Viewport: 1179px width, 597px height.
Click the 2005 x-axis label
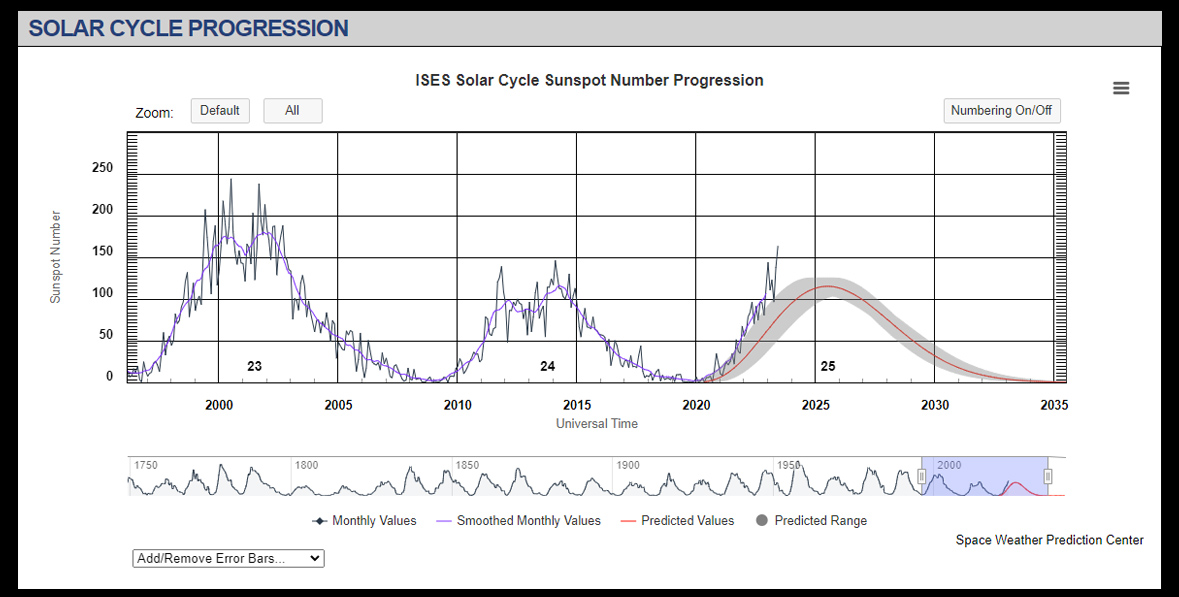coord(338,405)
